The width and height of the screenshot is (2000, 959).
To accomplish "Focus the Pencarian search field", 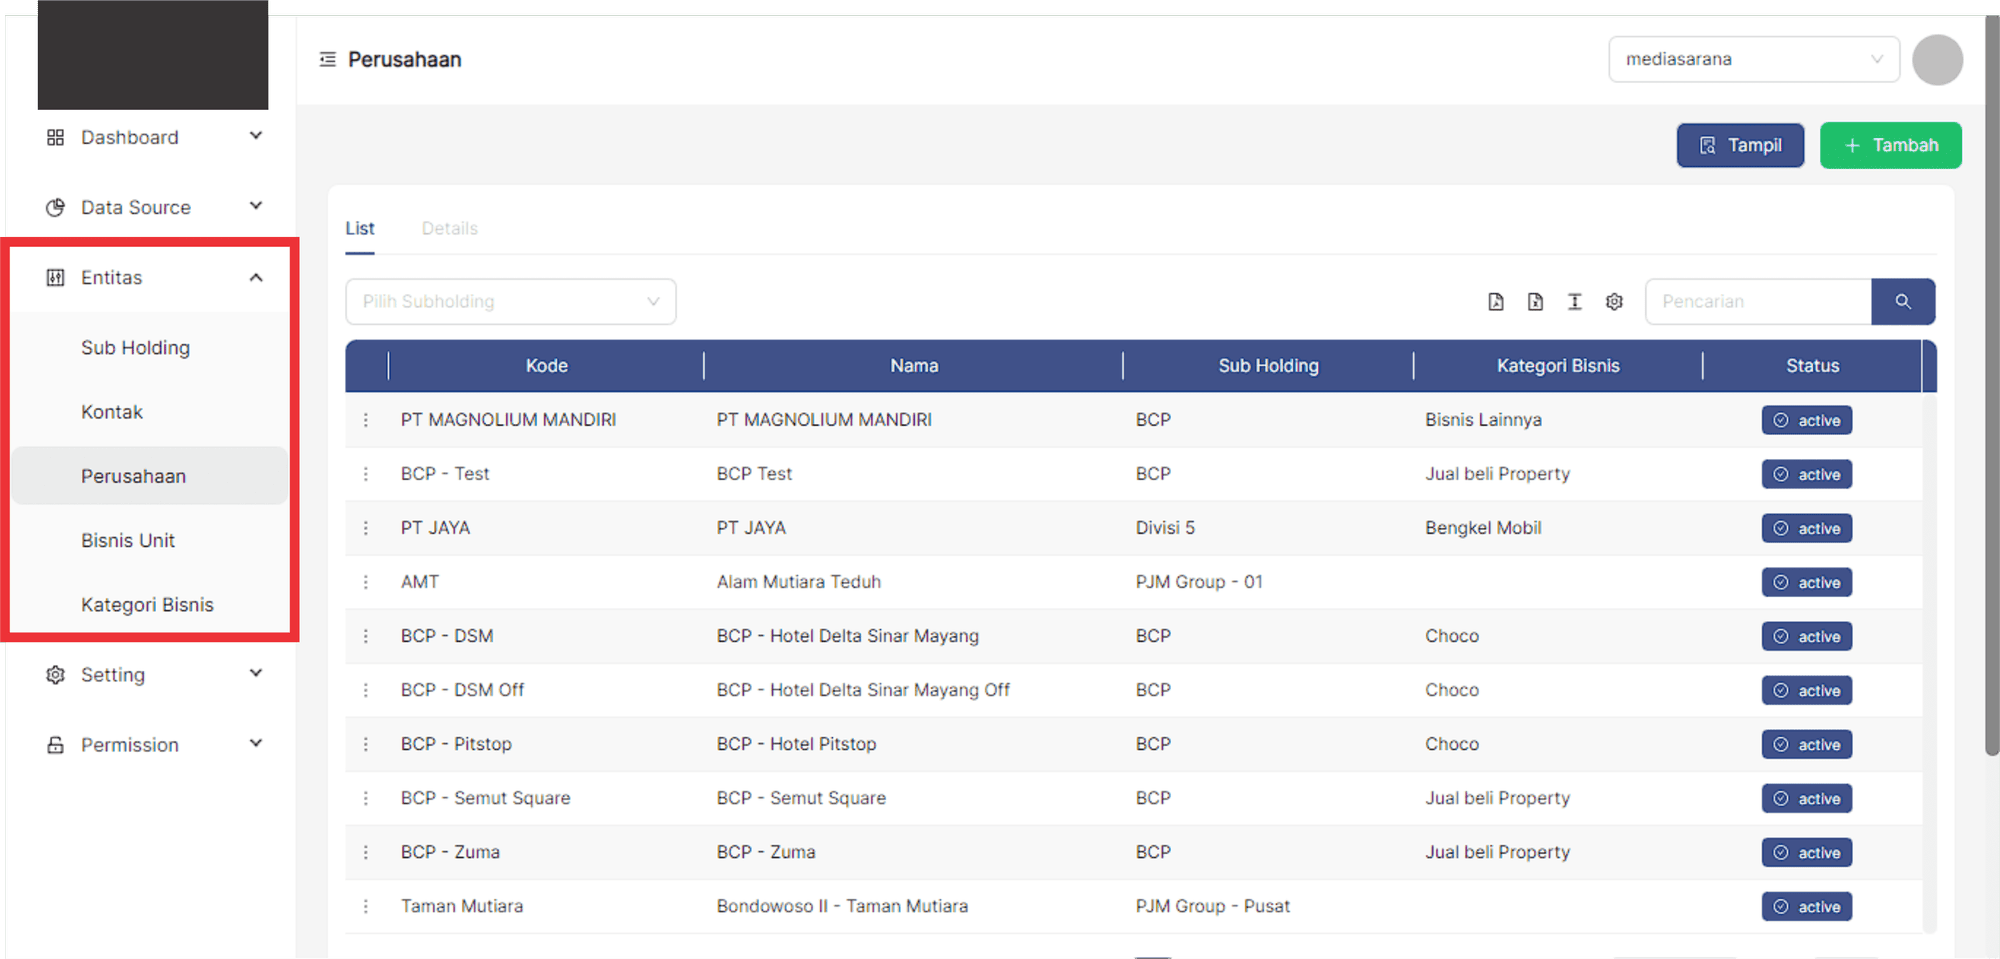I will tap(1757, 302).
